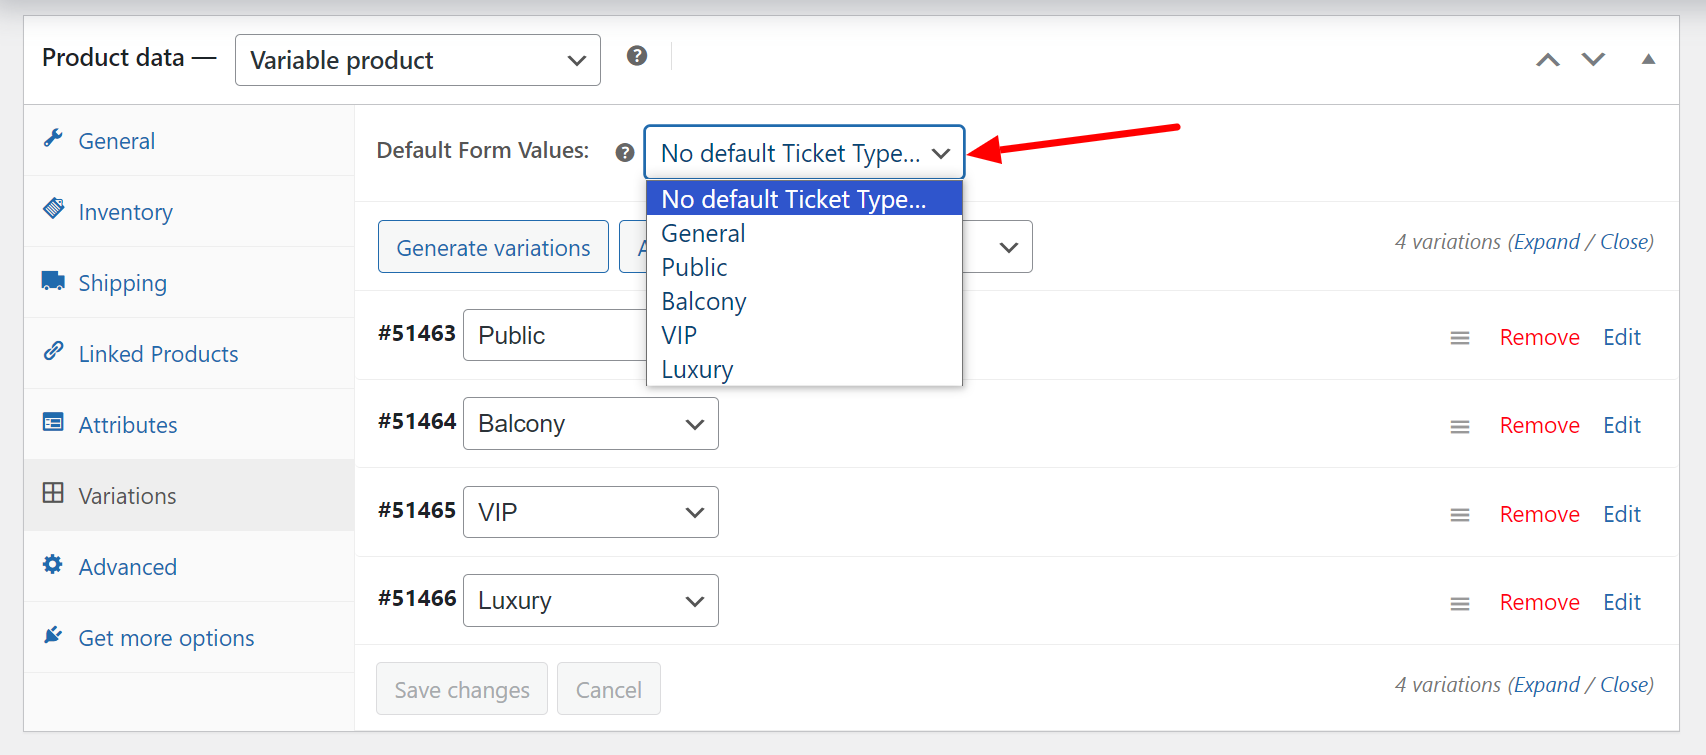Screen dimensions: 1706x755
Task: Edit variation #51463
Action: 1622,338
